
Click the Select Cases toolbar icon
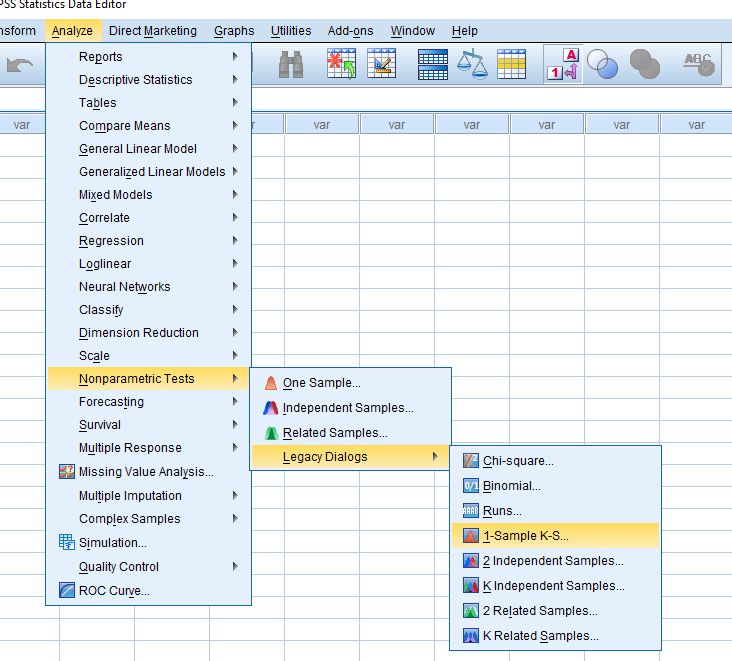[511, 64]
